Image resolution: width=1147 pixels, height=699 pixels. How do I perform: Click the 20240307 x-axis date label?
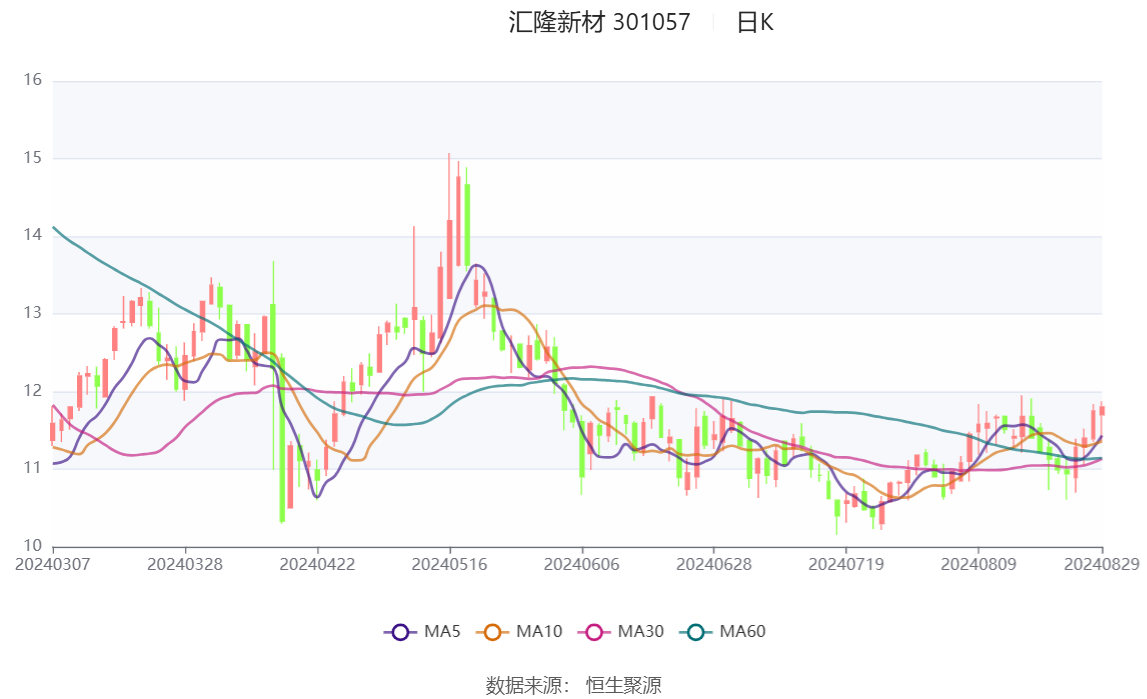tap(53, 564)
